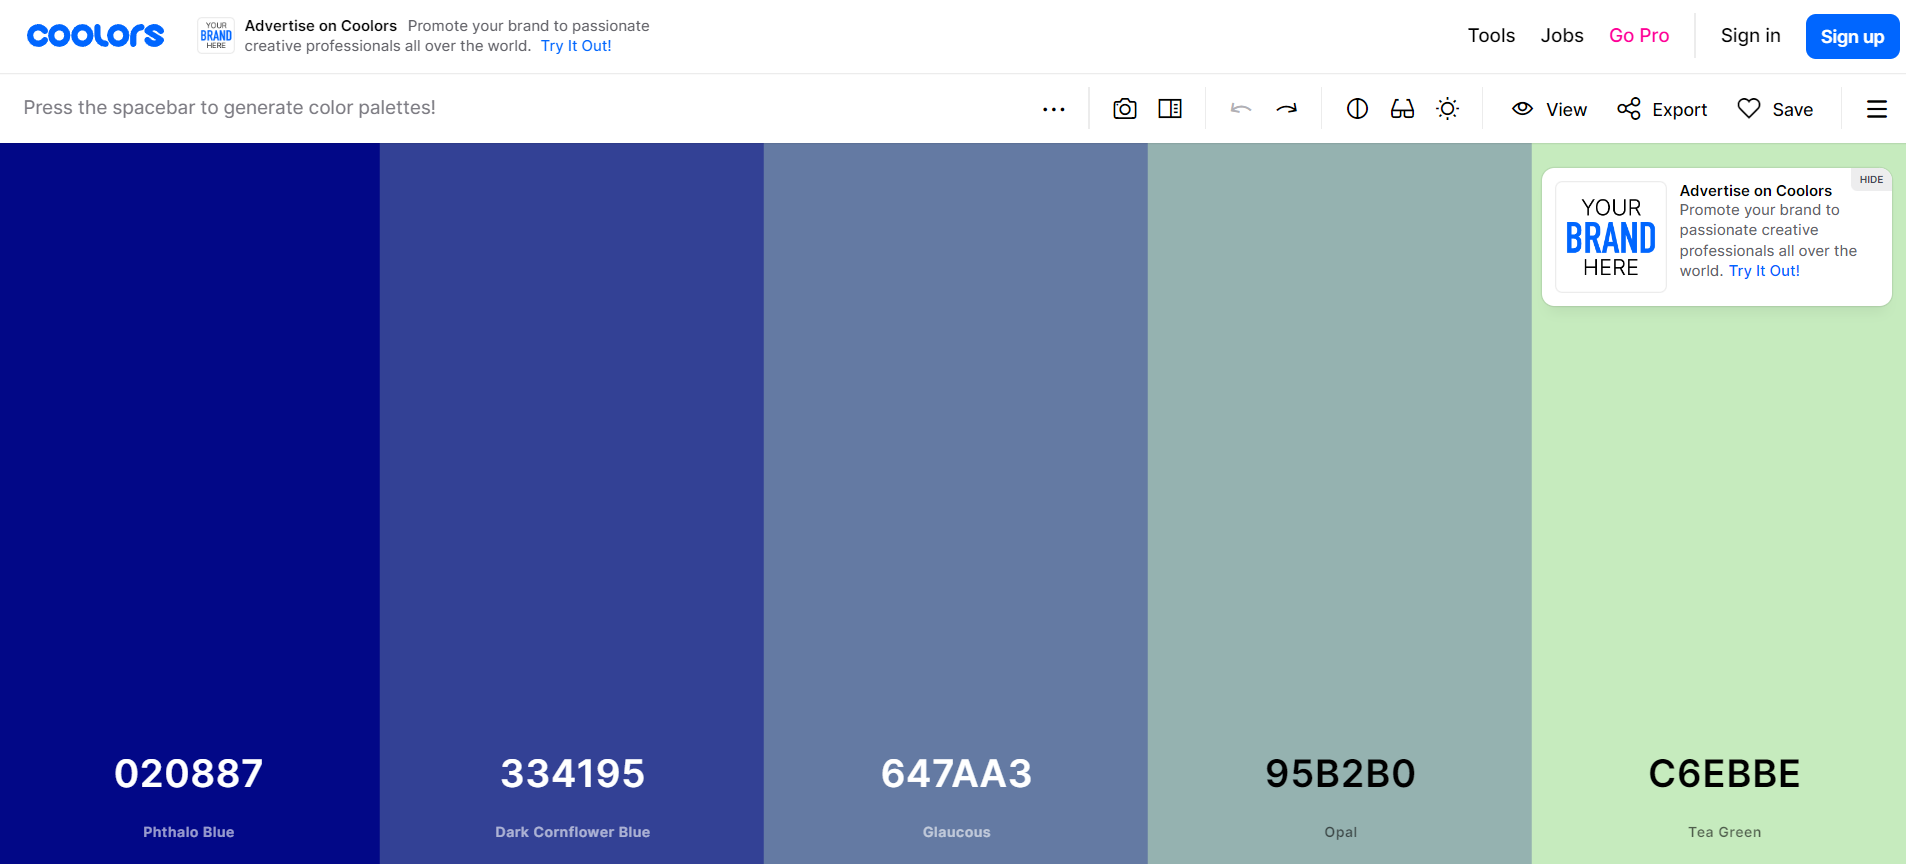This screenshot has height=864, width=1906.
Task: Click the Advertise on Coolors banner title
Action: coord(321,26)
